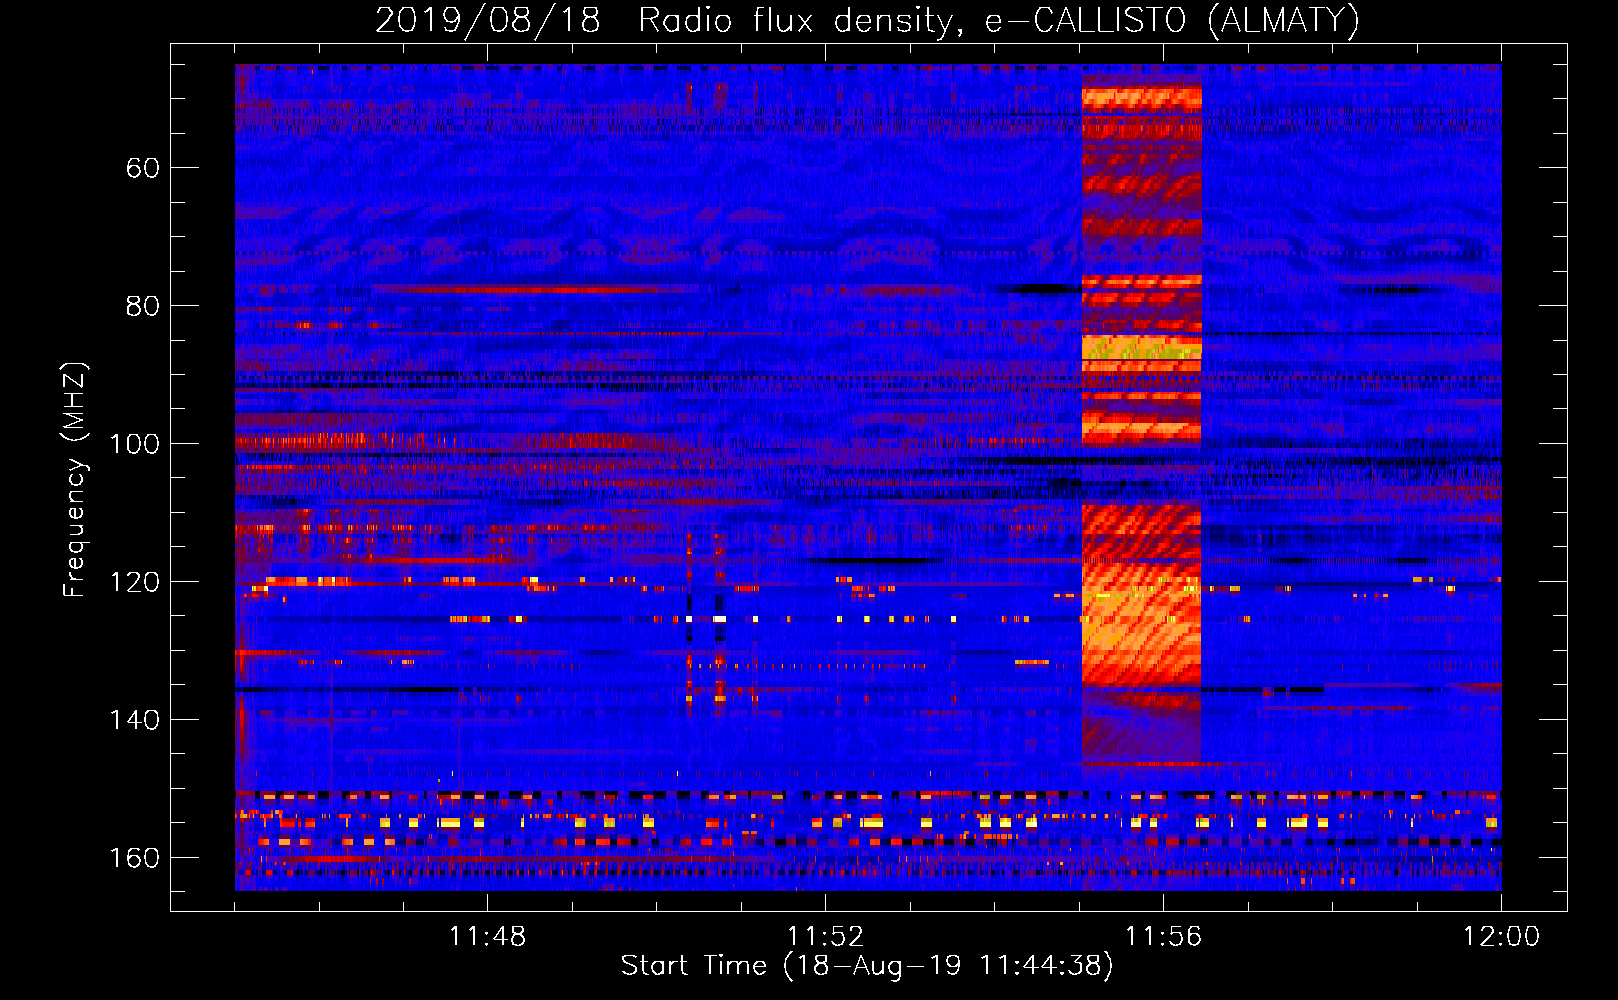1618x1000 pixels.
Task: Click the '11:56' time axis label
Action: (1163, 937)
